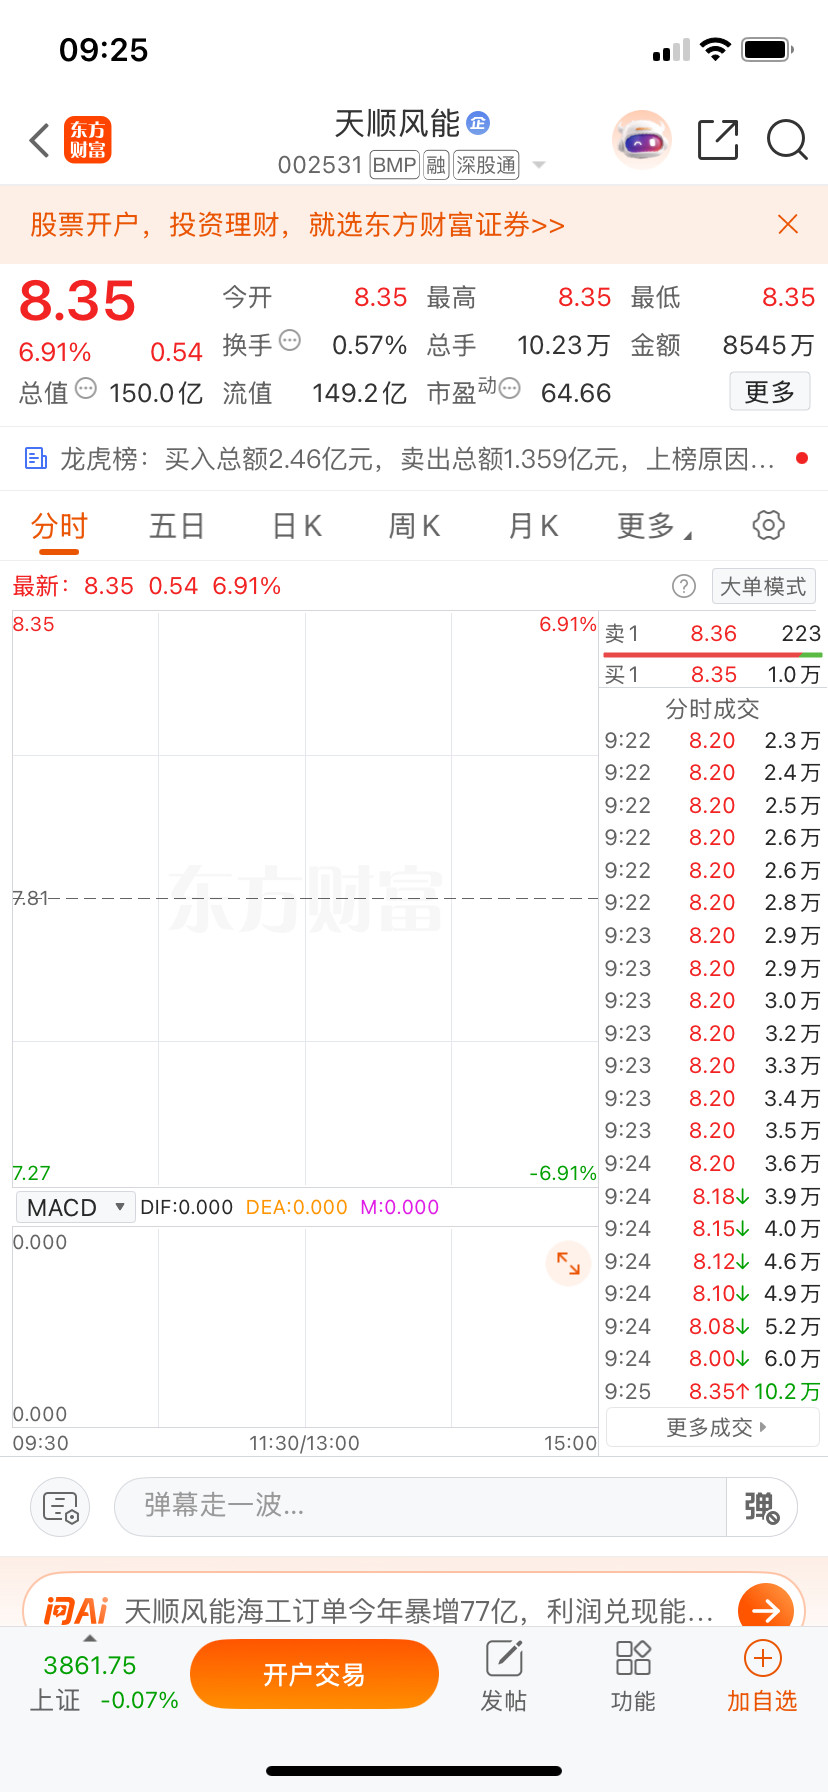The height and width of the screenshot is (1792, 828).
Task: Tap the BMP tag
Action: coord(394,165)
